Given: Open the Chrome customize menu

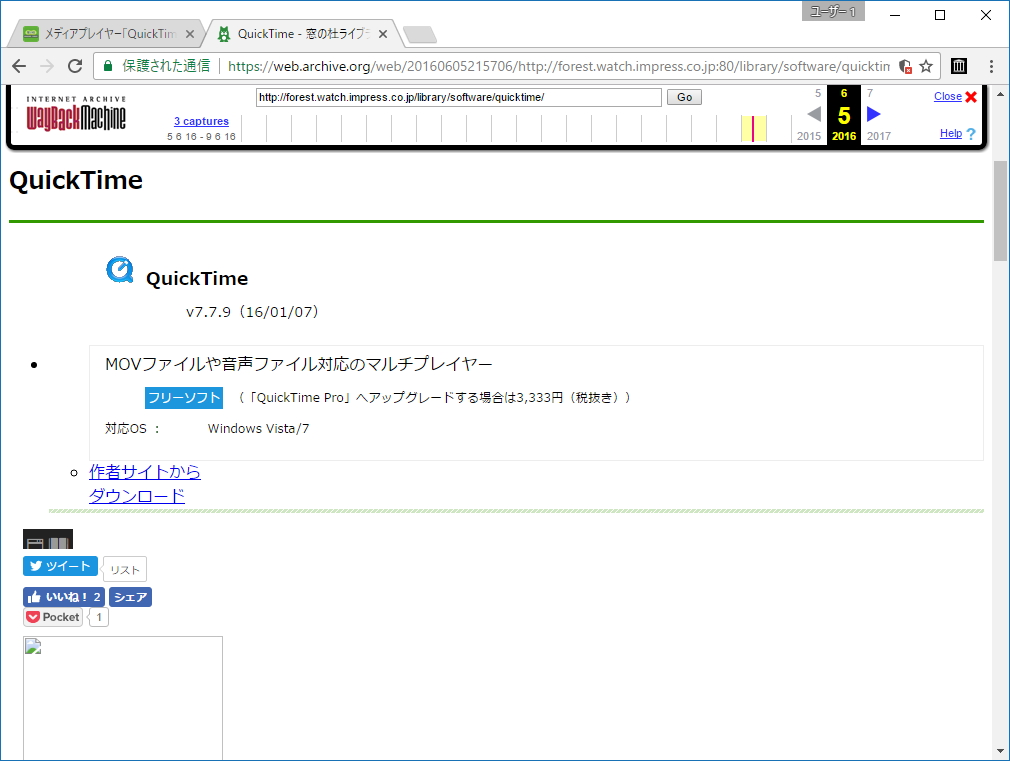Looking at the screenshot, I should tap(991, 64).
